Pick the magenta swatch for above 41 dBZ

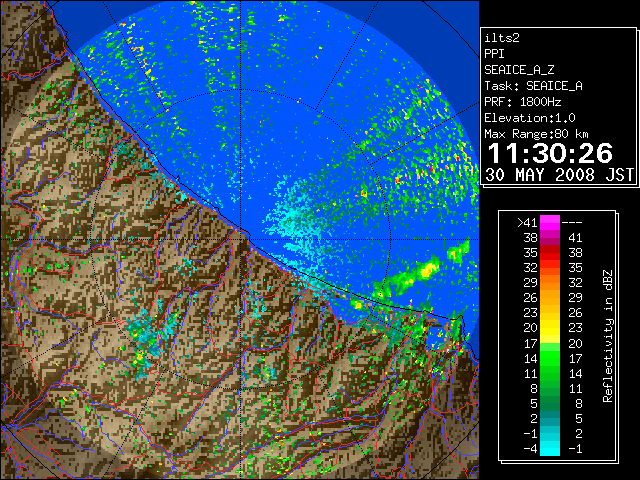tap(550, 223)
